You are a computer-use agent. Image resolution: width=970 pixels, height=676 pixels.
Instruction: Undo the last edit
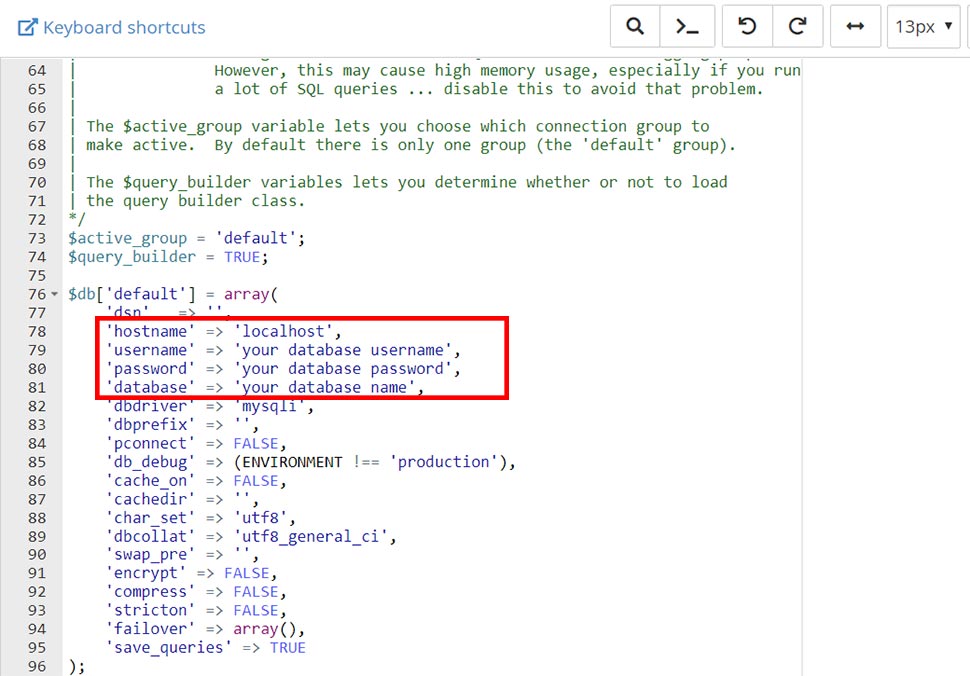pos(747,27)
